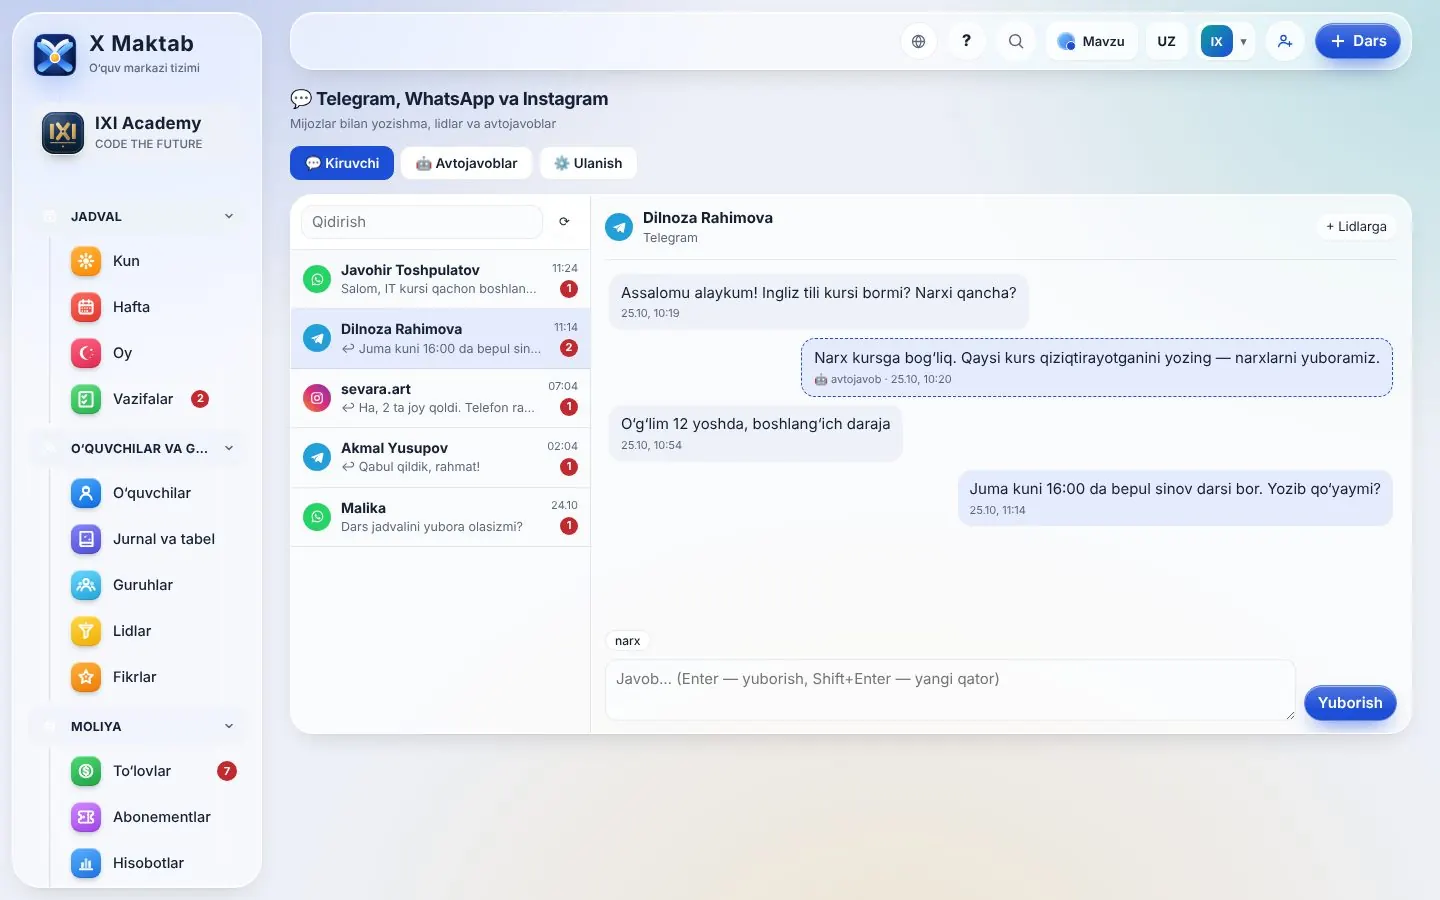Image resolution: width=1440 pixels, height=900 pixels.
Task: Click WhatsApp icon beside Malika
Action: coord(317,517)
